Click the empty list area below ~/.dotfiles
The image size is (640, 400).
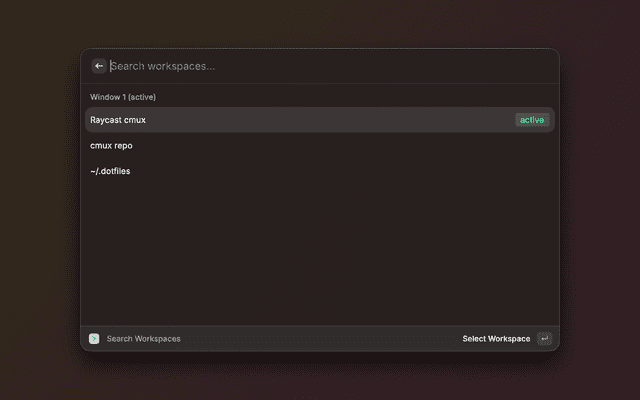[320, 250]
